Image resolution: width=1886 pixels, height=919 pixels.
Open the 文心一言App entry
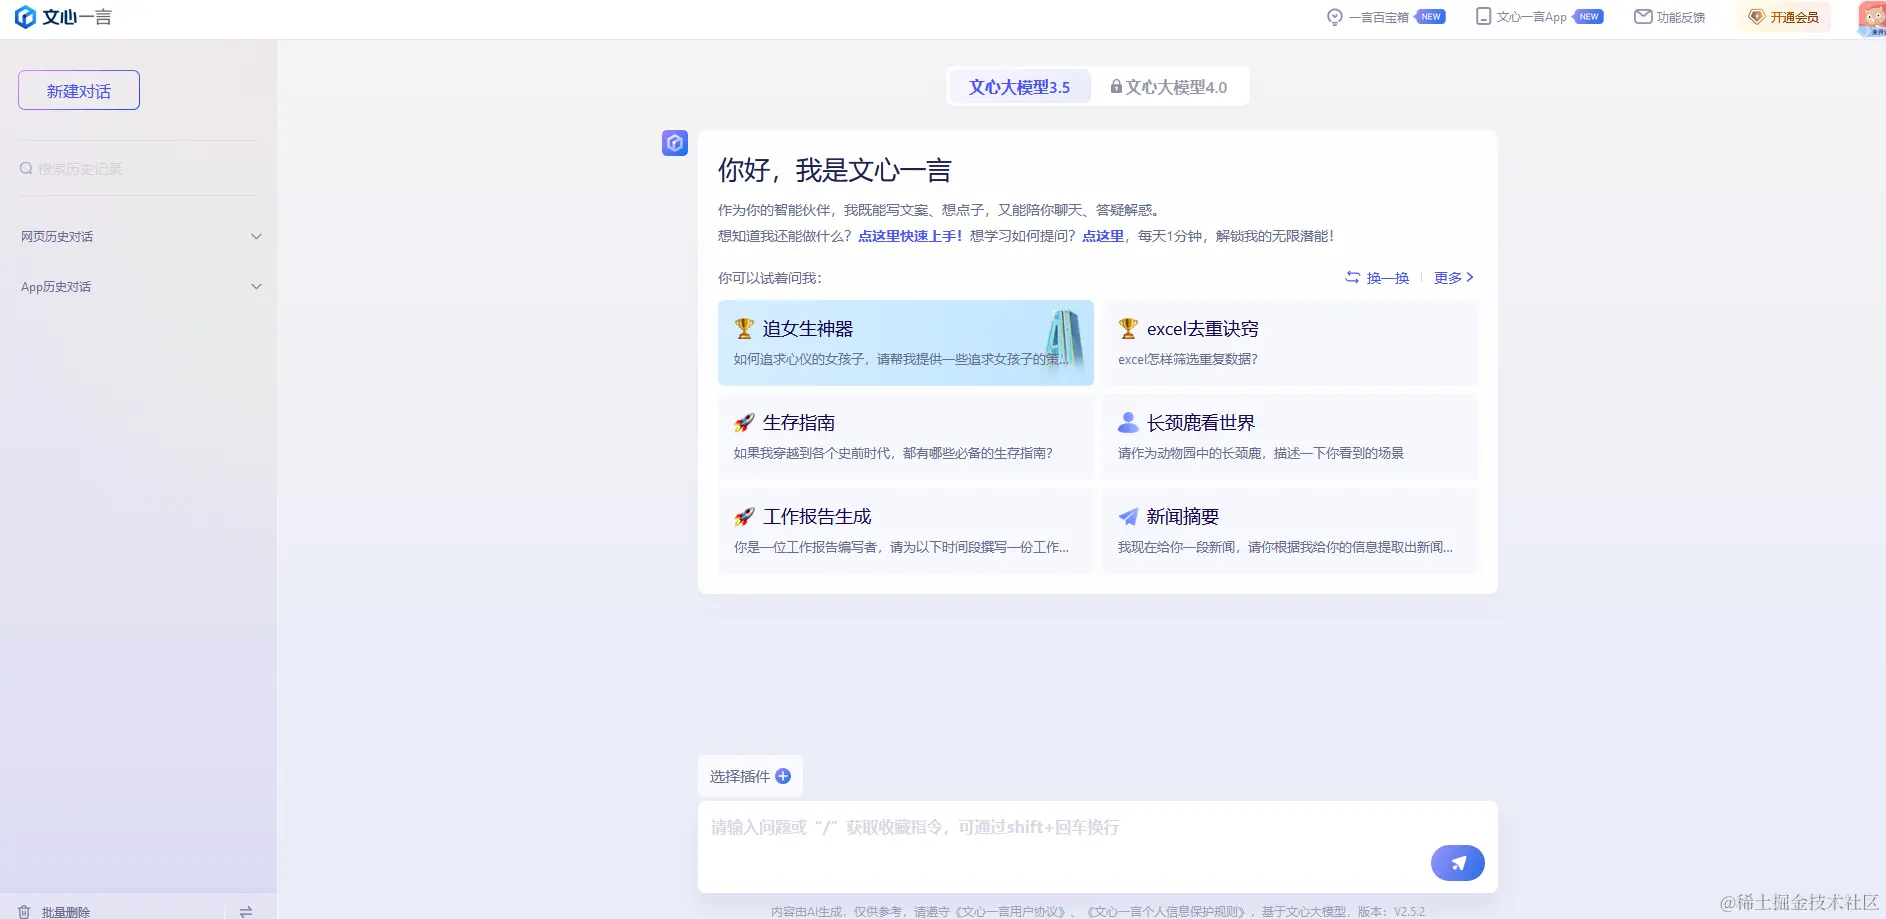(x=1539, y=17)
